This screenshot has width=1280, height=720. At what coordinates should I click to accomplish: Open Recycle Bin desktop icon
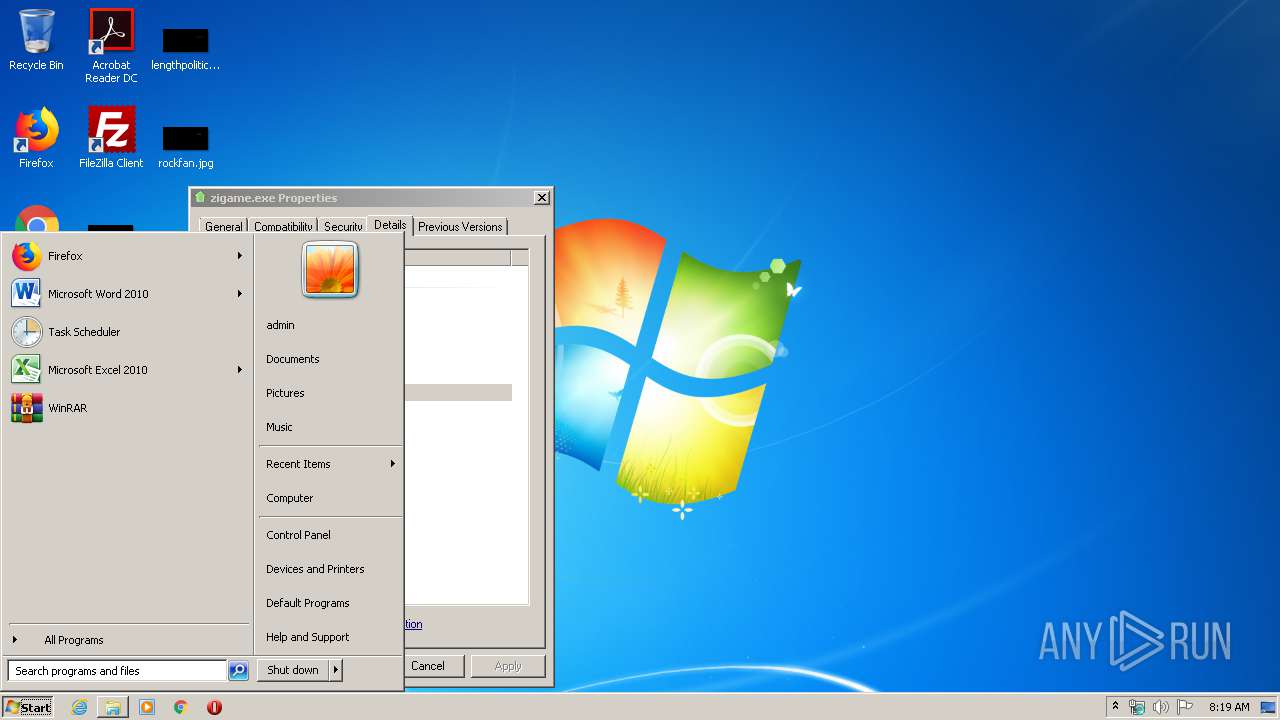36,40
